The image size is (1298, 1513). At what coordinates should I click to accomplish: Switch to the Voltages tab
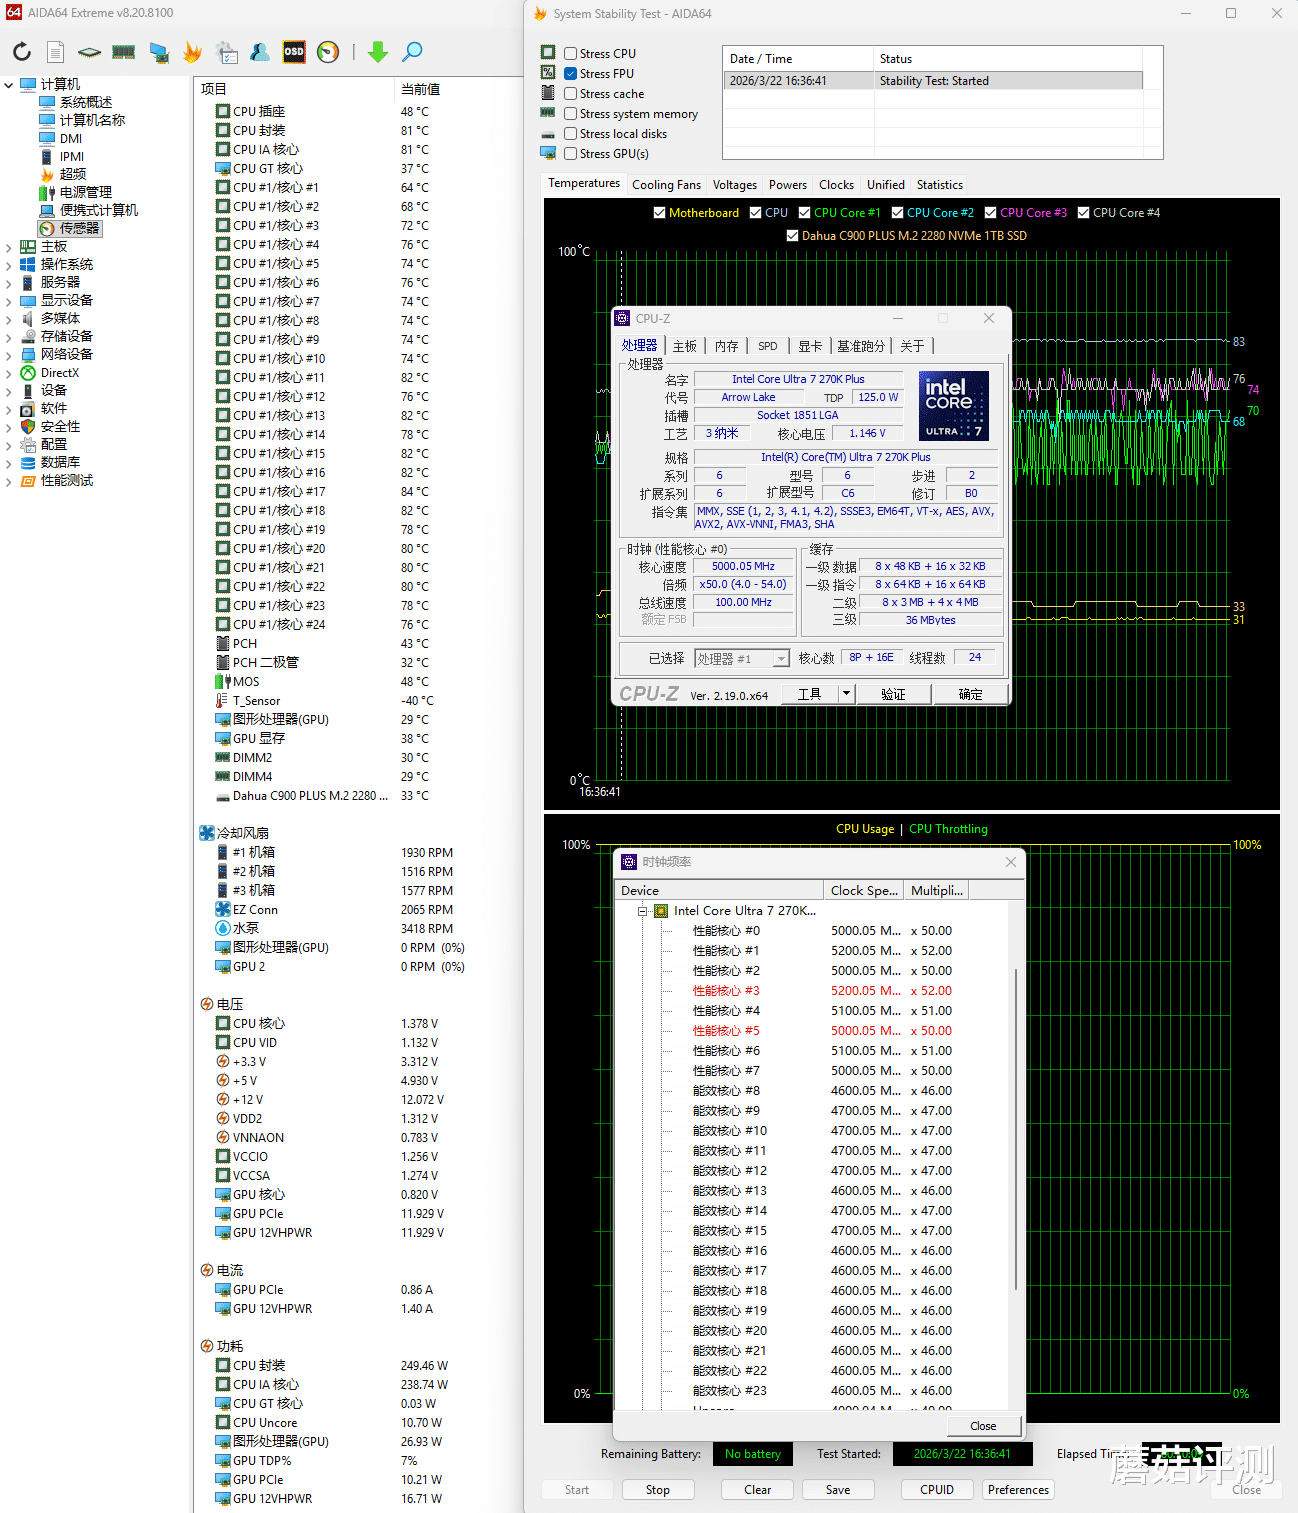pyautogui.click(x=735, y=185)
